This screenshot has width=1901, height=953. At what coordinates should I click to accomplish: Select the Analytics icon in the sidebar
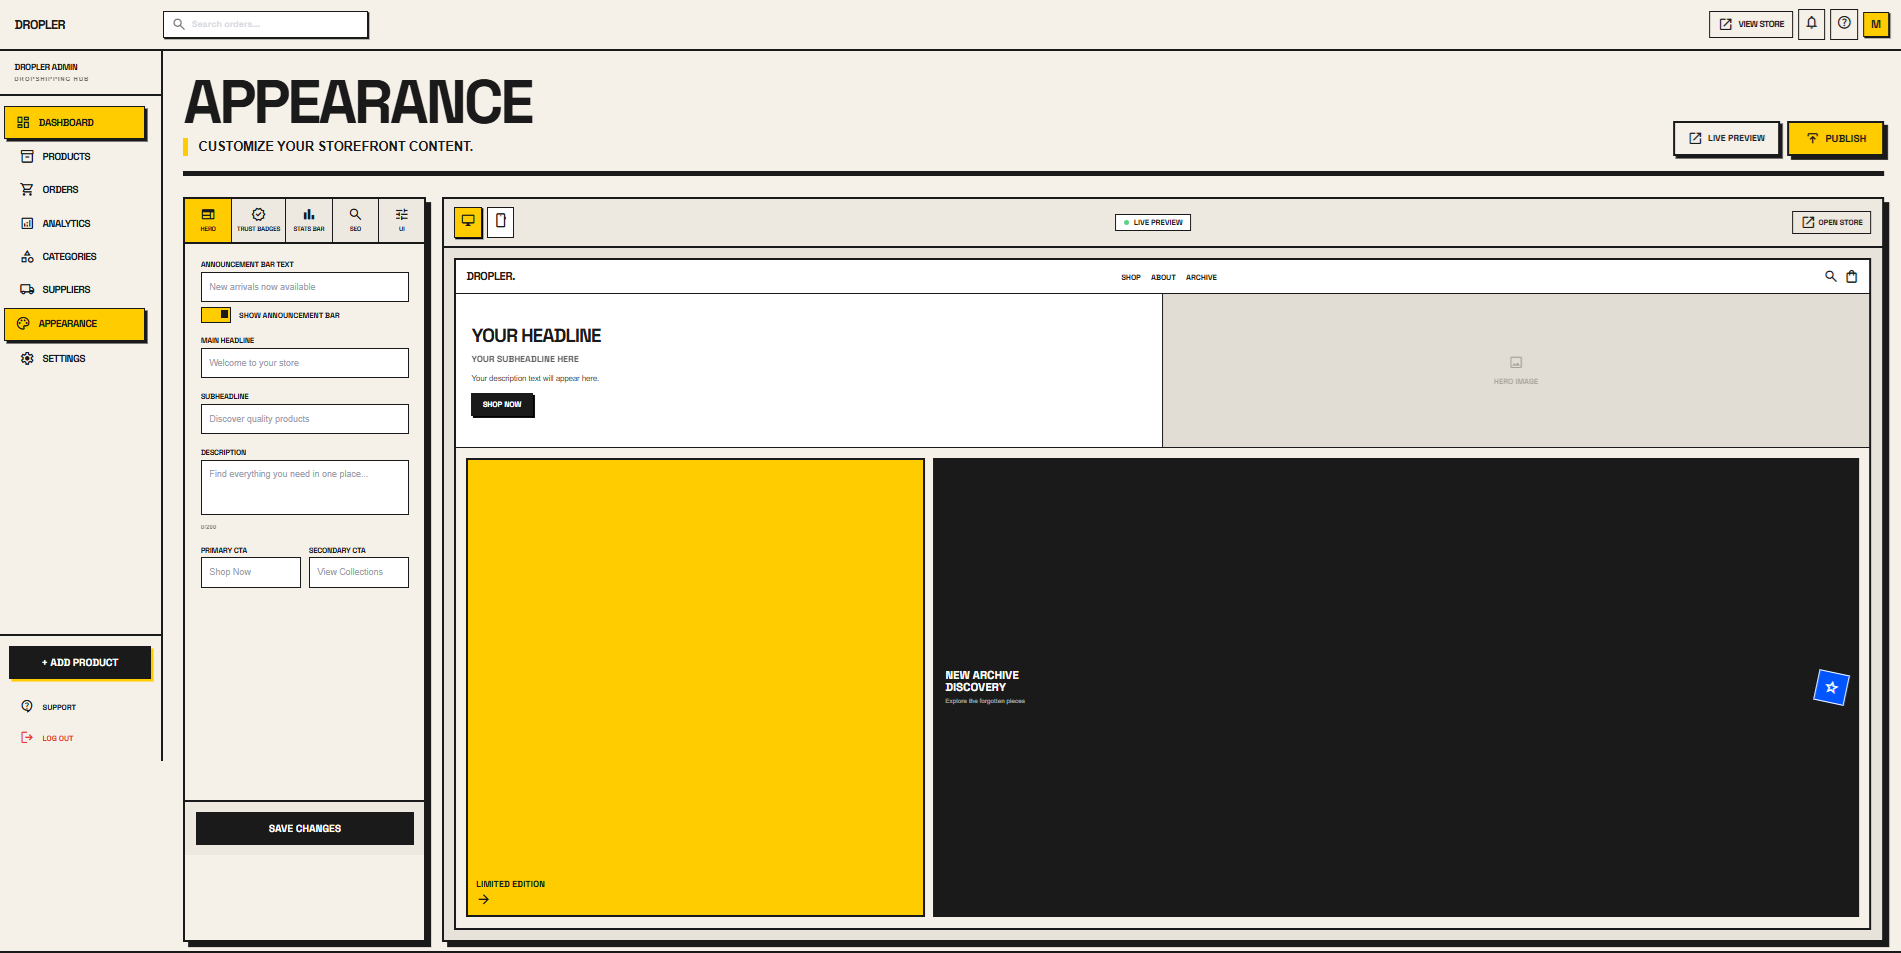[27, 223]
